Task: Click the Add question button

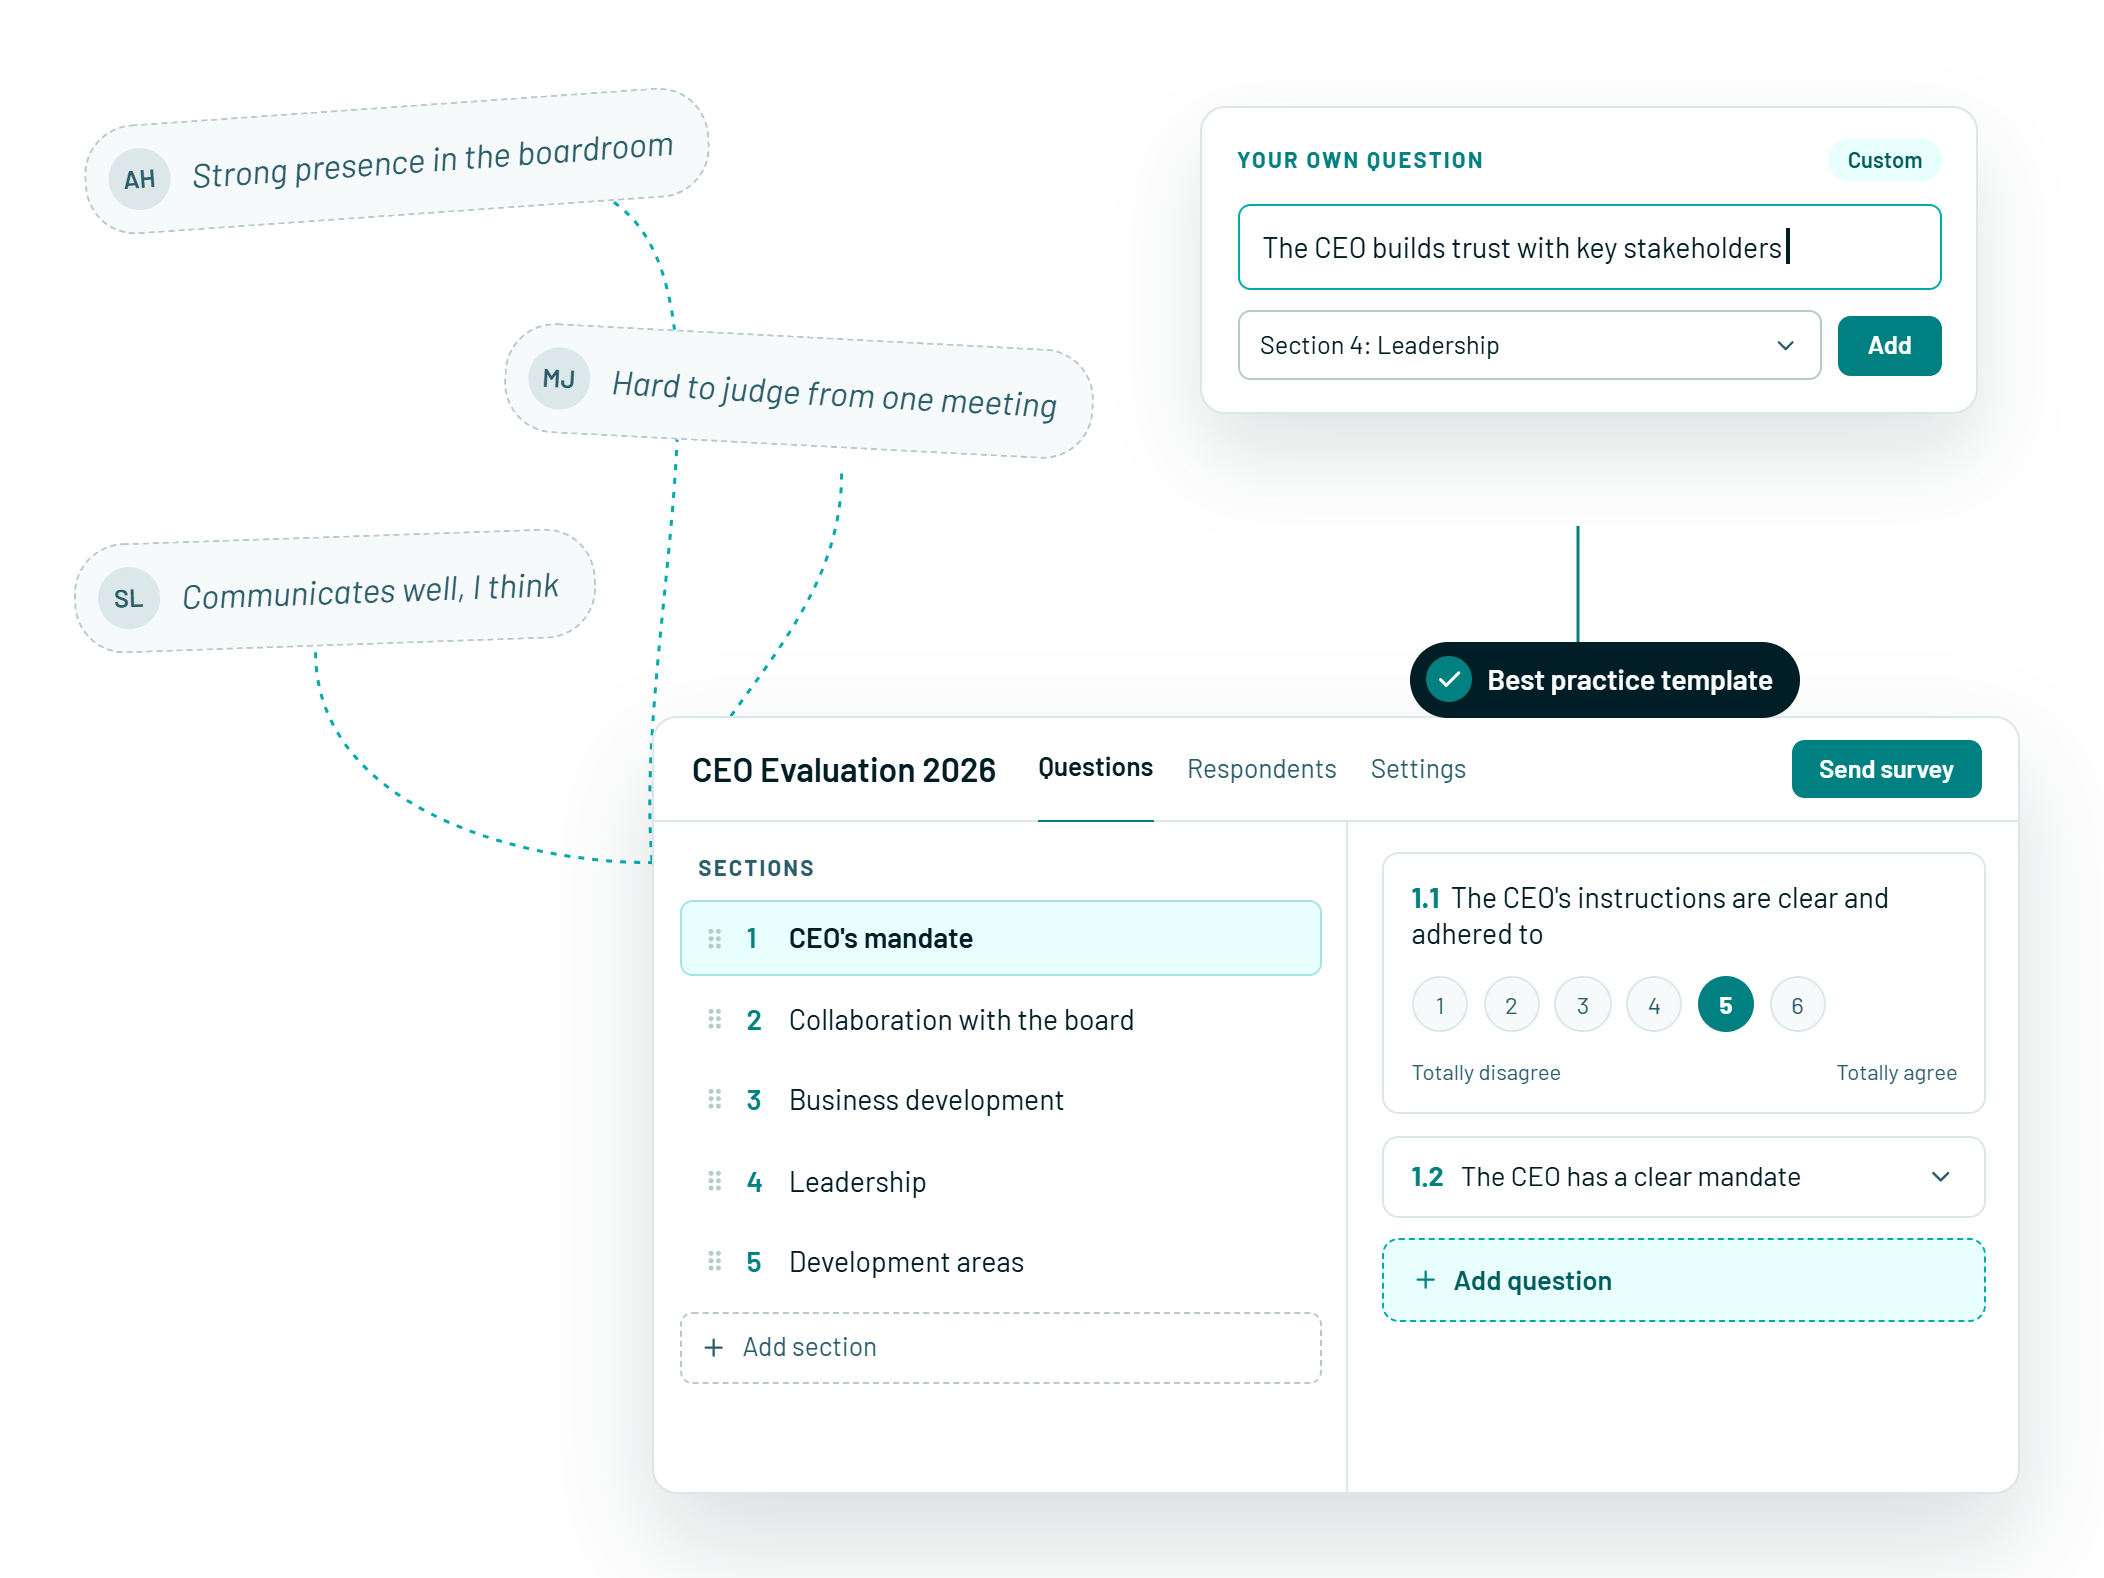Action: tap(1683, 1280)
